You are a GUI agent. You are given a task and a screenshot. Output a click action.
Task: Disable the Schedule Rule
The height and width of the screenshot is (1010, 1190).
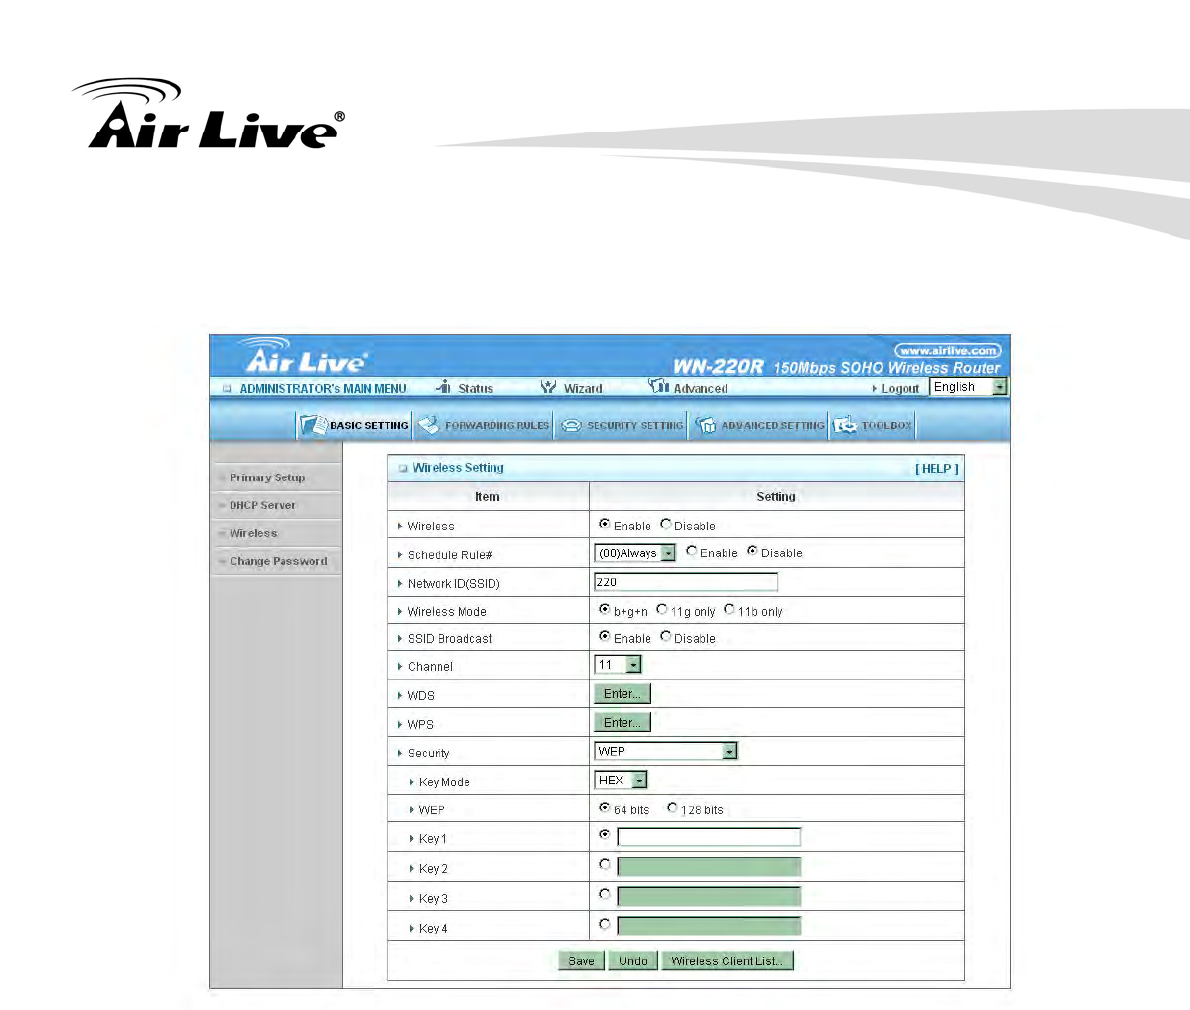coord(752,552)
